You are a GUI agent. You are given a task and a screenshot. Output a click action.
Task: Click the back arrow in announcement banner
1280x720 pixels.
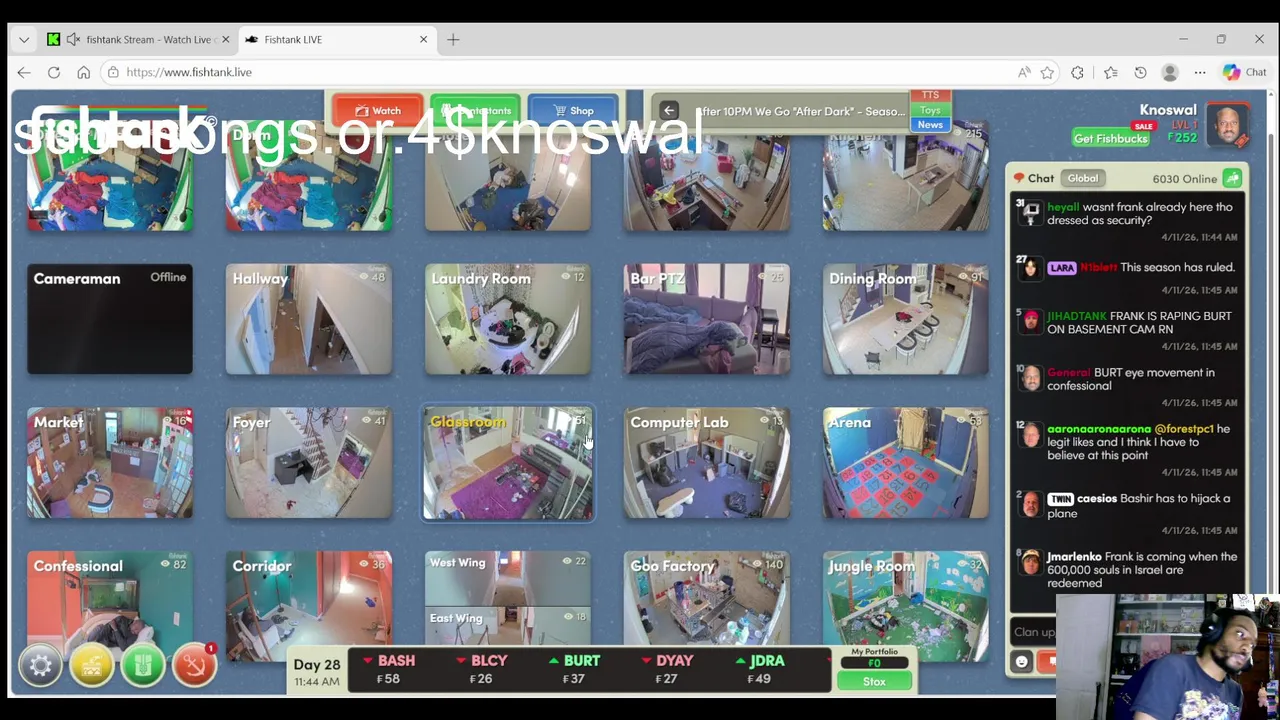coord(669,111)
